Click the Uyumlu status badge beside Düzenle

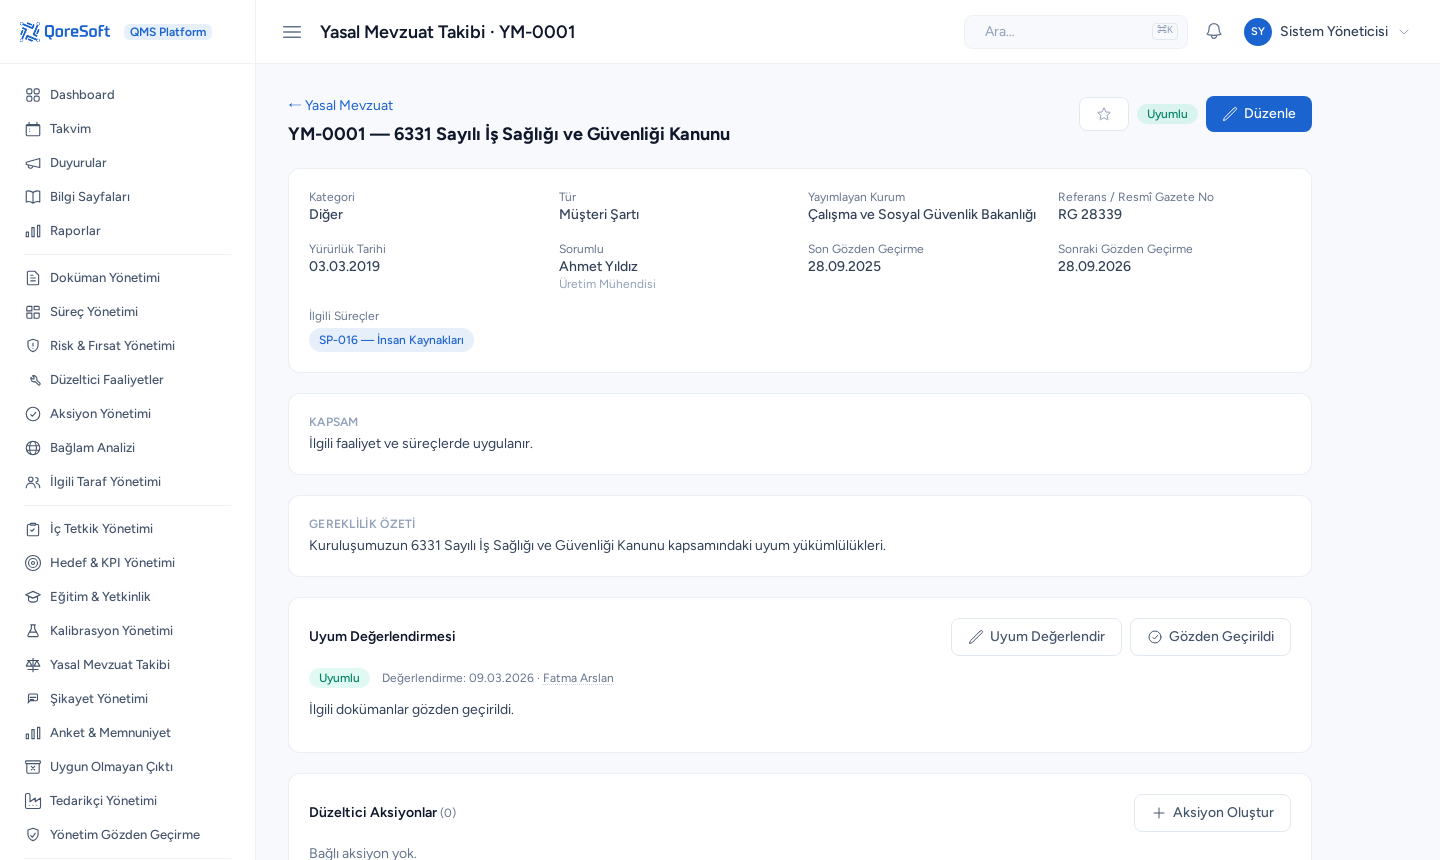click(x=1167, y=114)
